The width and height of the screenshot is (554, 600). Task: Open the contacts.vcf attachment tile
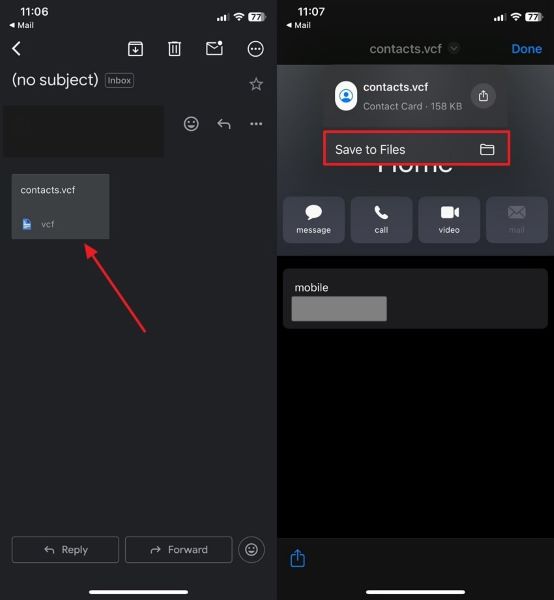coord(60,207)
